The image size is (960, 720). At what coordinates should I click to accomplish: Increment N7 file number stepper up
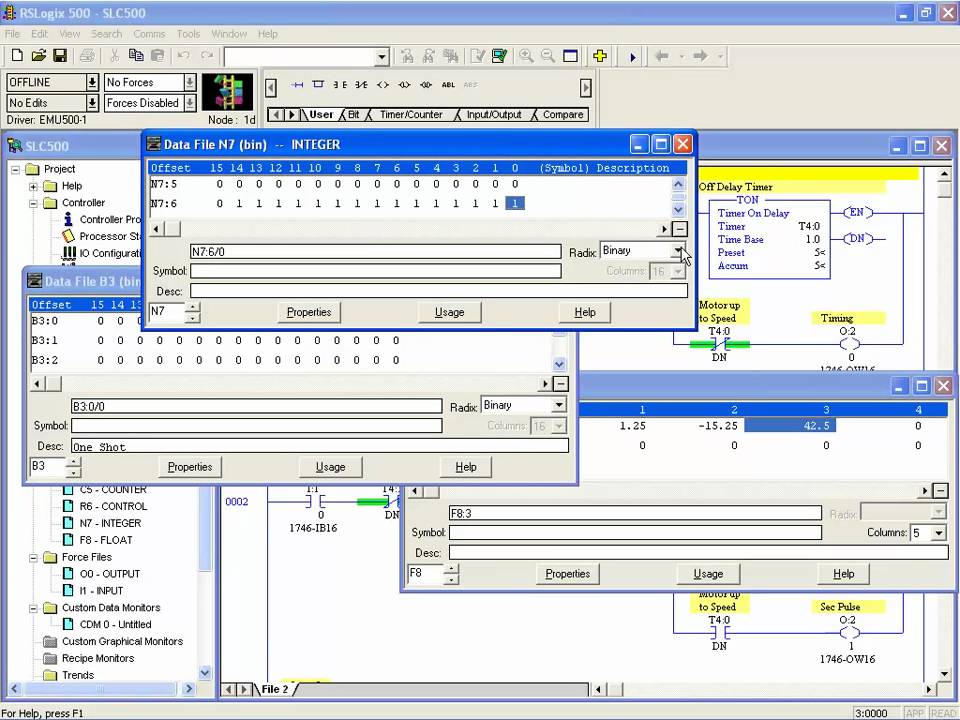pos(193,307)
